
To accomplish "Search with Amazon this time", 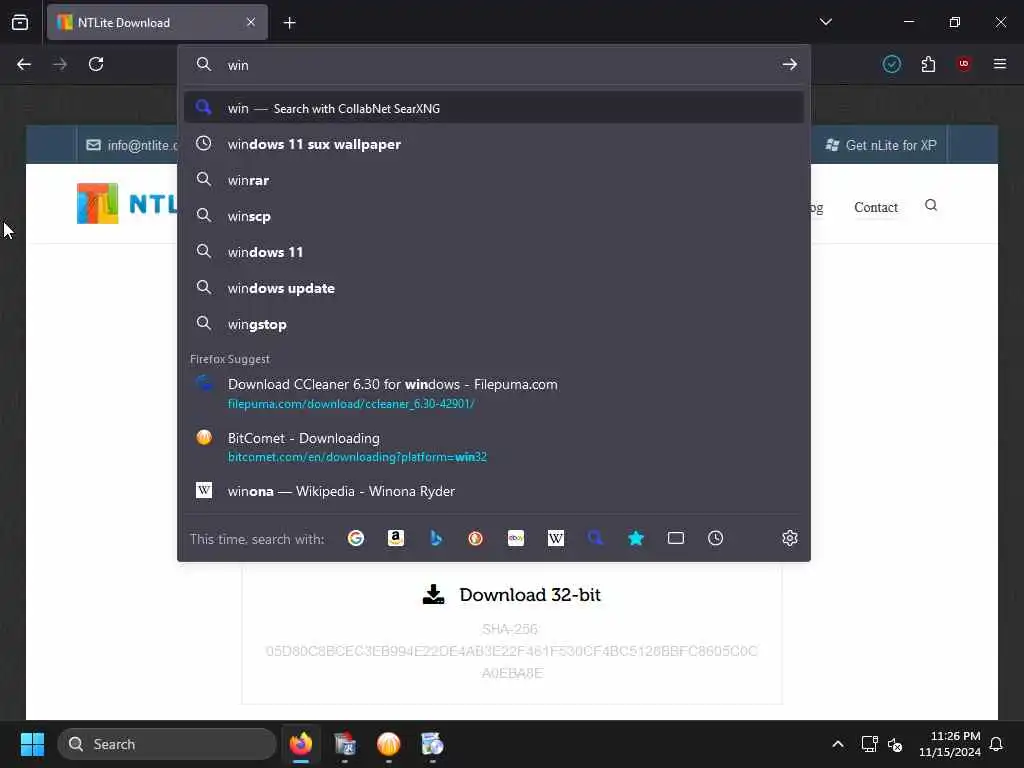I will 396,538.
